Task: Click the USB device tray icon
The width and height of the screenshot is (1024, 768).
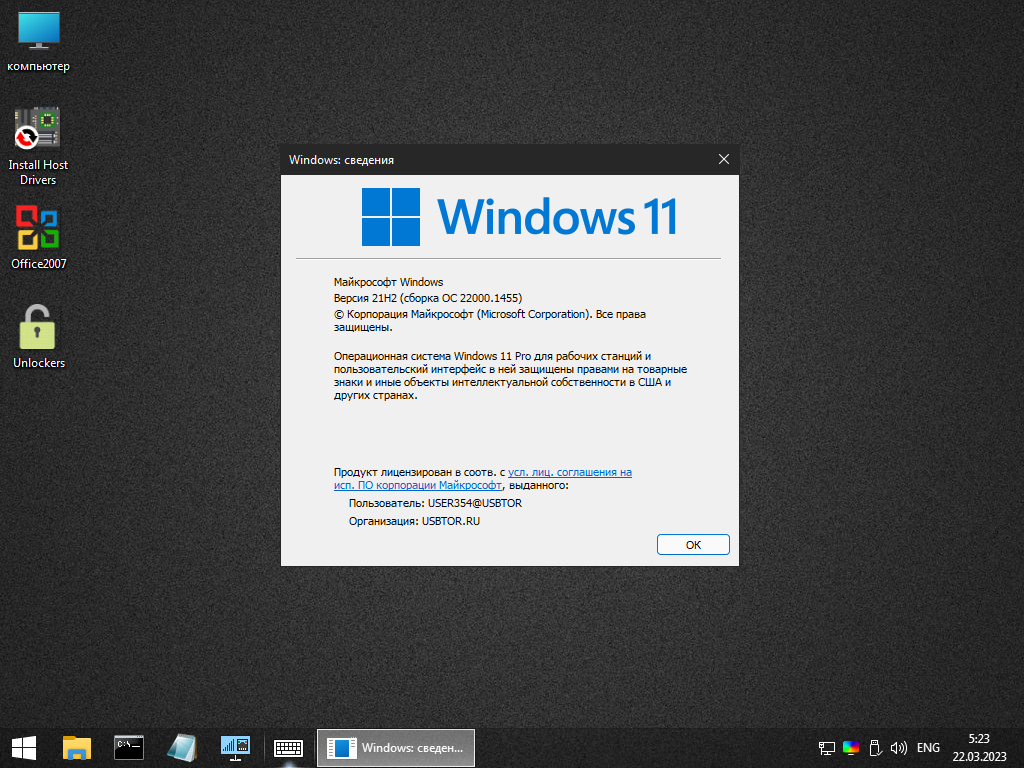Action: (875, 748)
